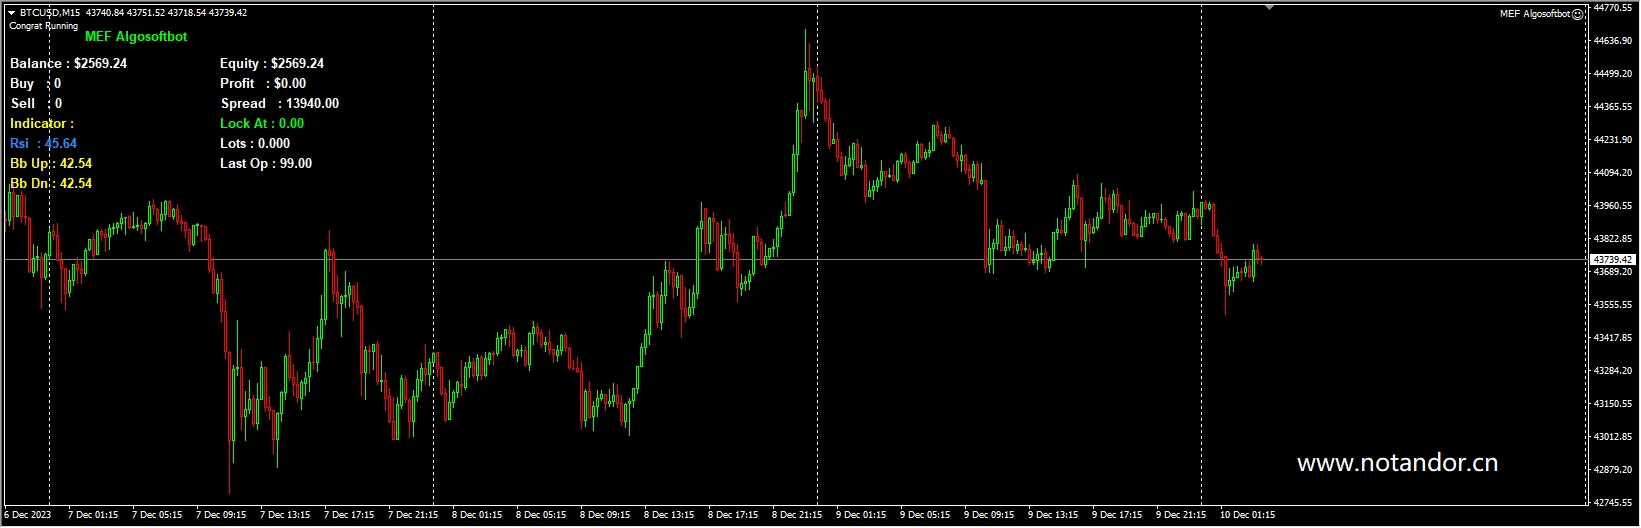Image resolution: width=1641 pixels, height=528 pixels.
Task: Click the 9 Dec 09:15 time axis label
Action: pyautogui.click(x=989, y=515)
